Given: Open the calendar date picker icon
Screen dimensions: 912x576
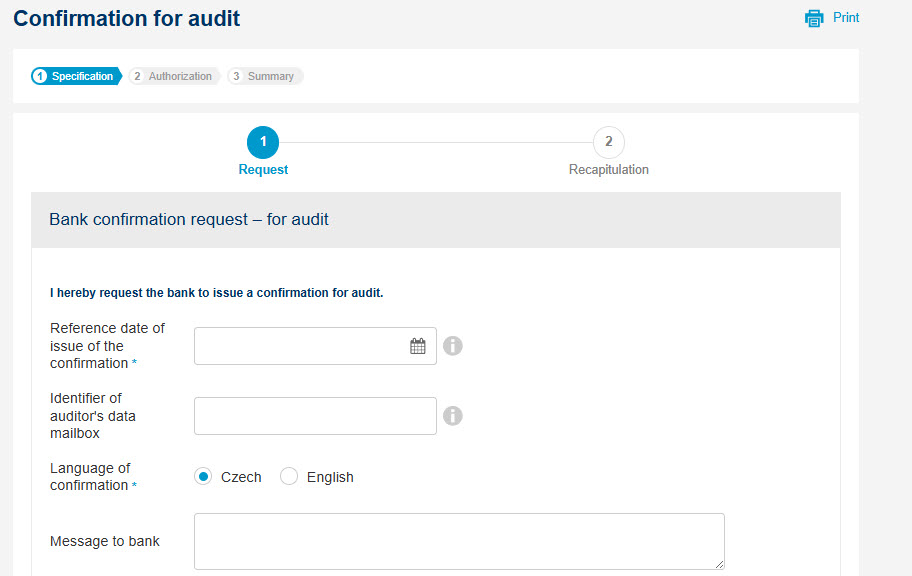Looking at the screenshot, I should coord(418,346).
